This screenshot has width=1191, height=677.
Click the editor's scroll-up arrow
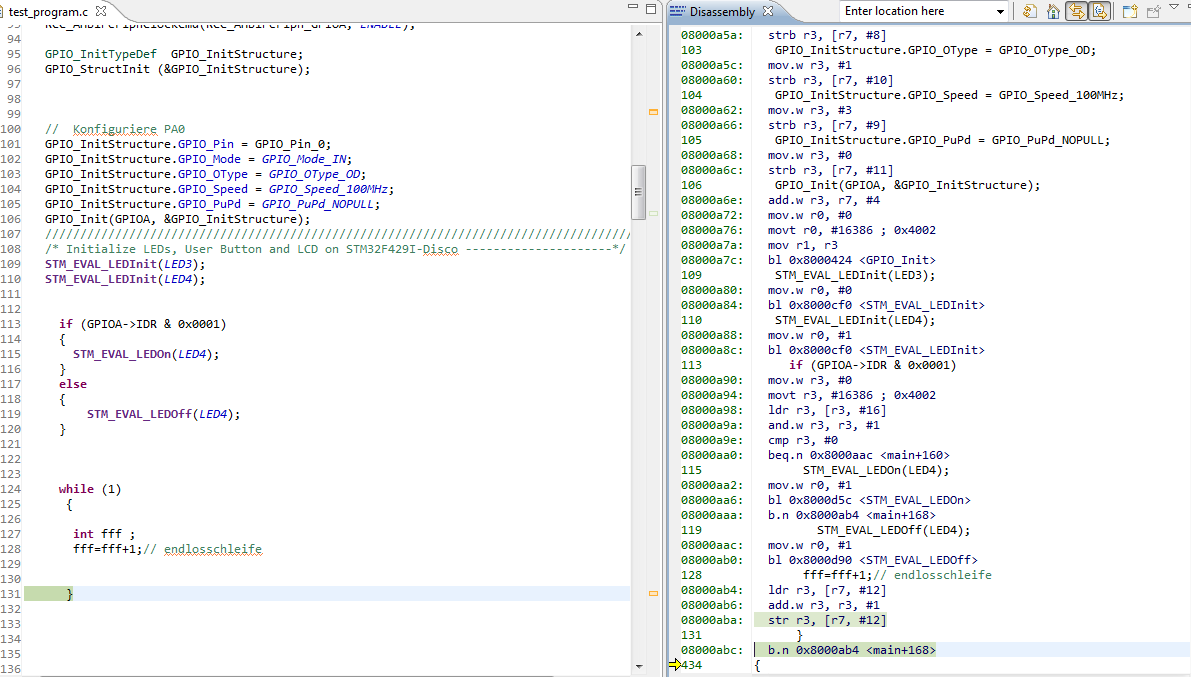coord(638,34)
